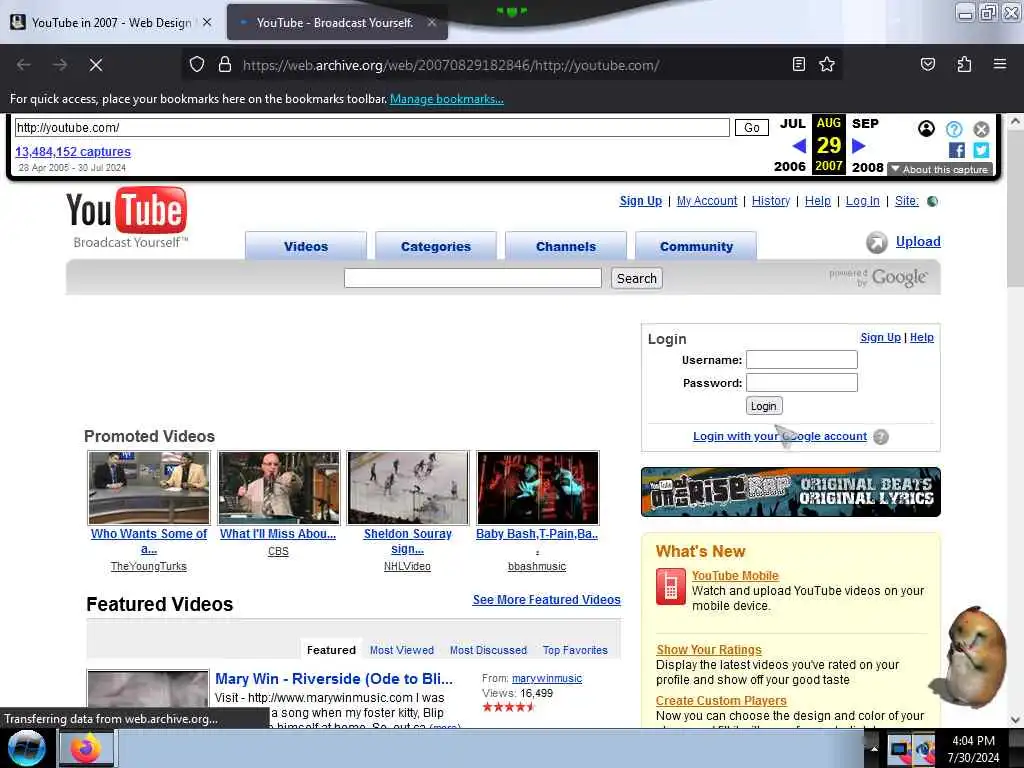The image size is (1024, 768).
Task: Open the 13,484,152 captures link
Action: click(x=73, y=152)
